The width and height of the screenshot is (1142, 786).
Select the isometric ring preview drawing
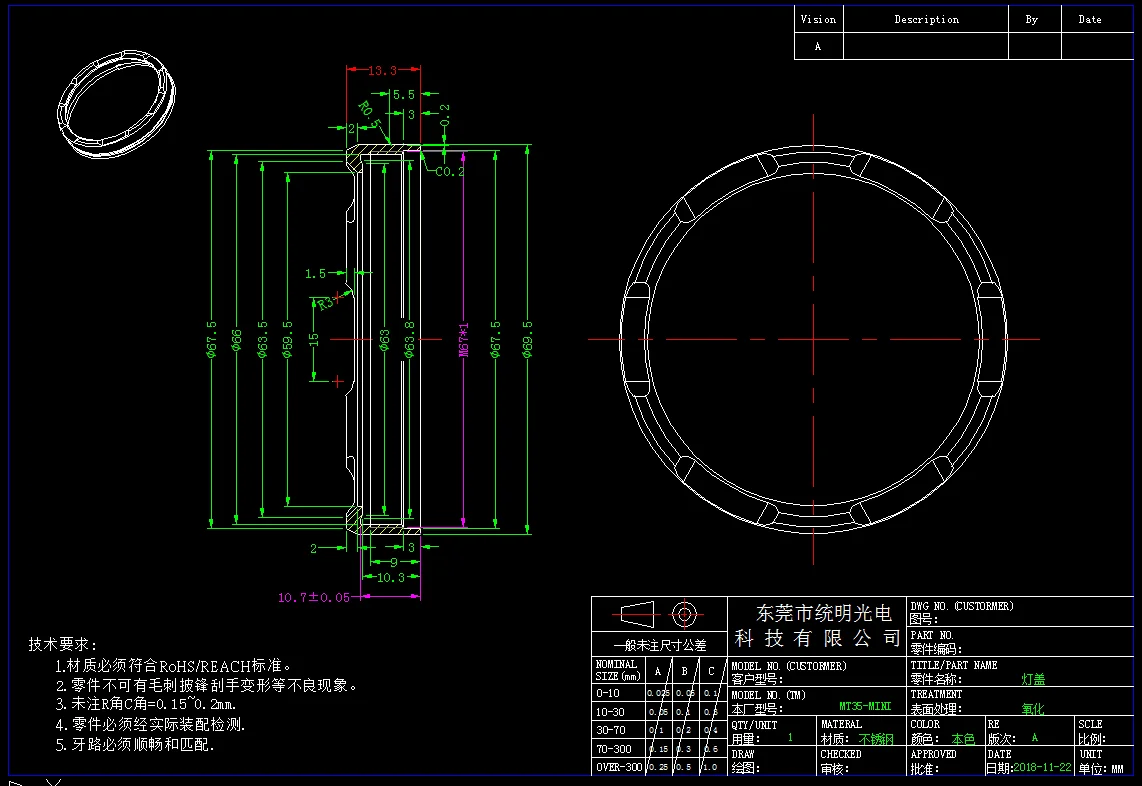[x=117, y=105]
